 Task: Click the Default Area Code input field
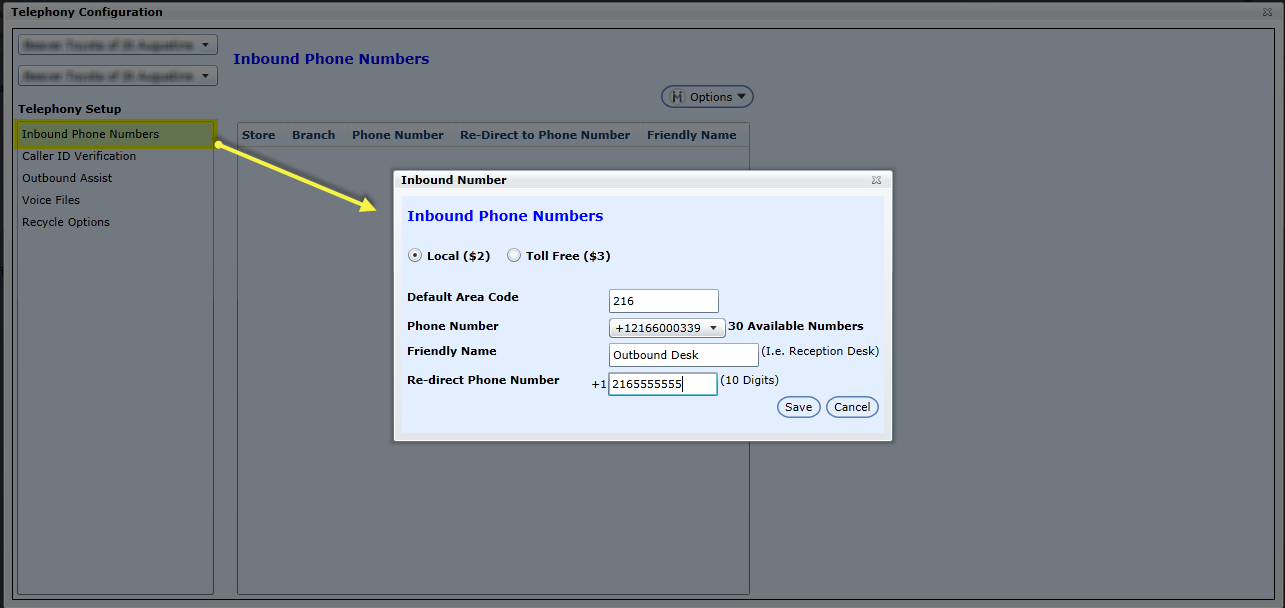point(663,301)
